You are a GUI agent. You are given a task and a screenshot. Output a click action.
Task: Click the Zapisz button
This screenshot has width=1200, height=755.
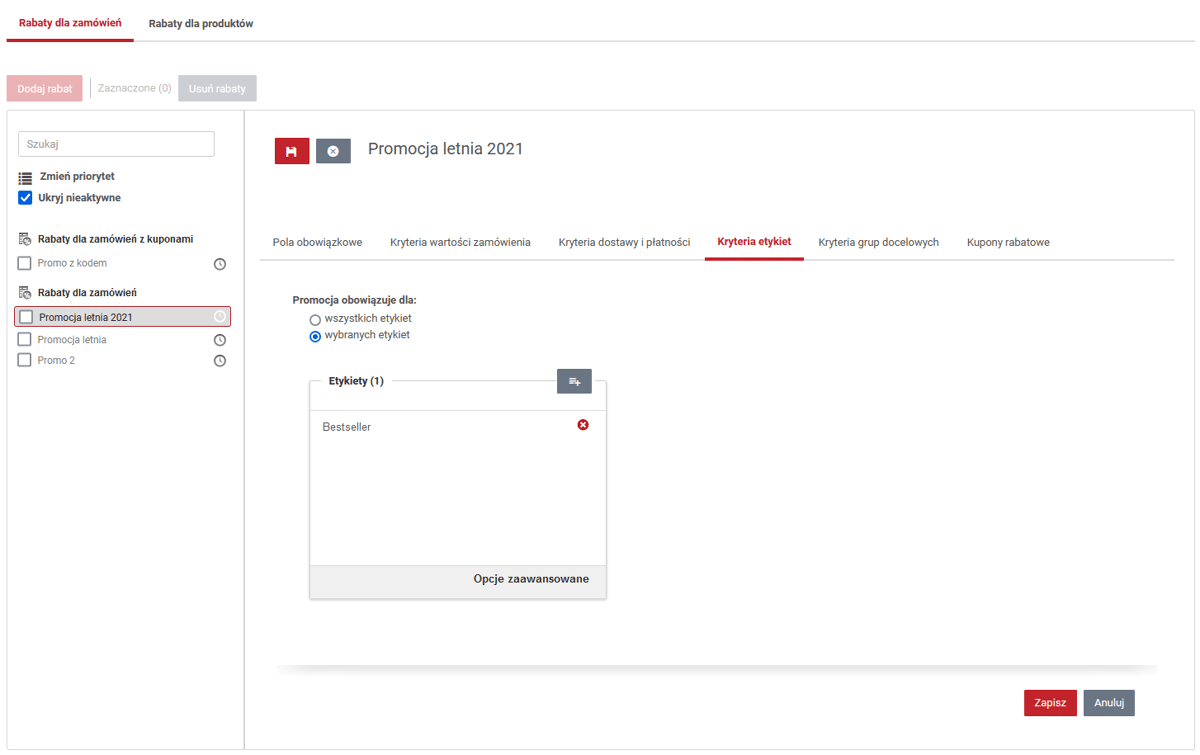coord(1050,703)
